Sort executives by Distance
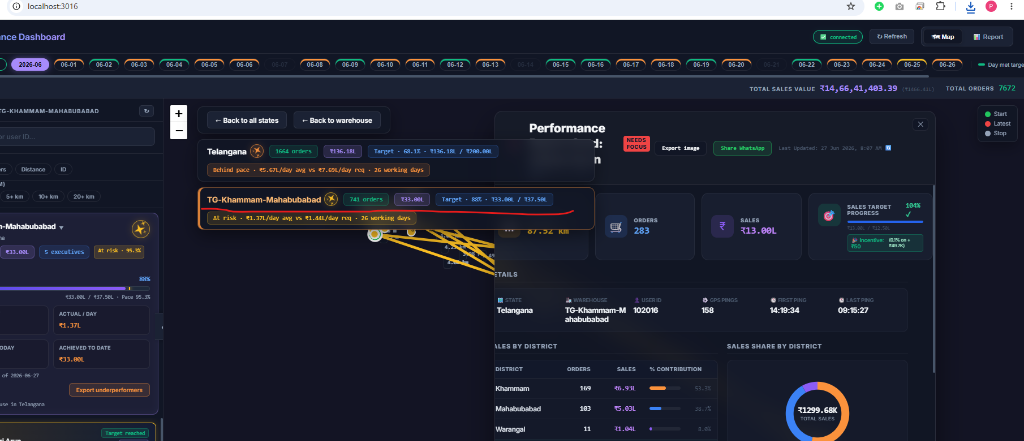Screen dimensions: 1024x441 pos(33,169)
